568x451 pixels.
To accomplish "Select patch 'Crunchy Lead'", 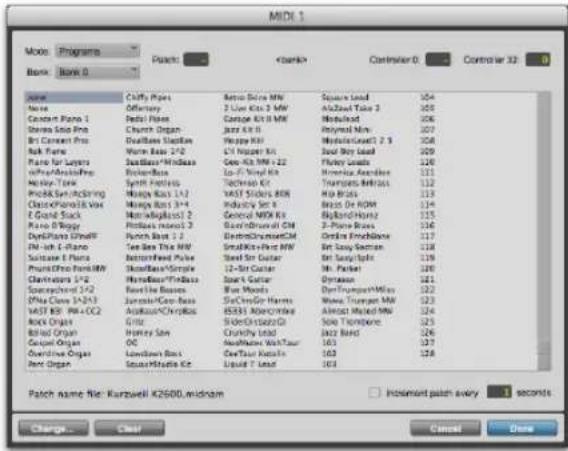I will [x=250, y=333].
